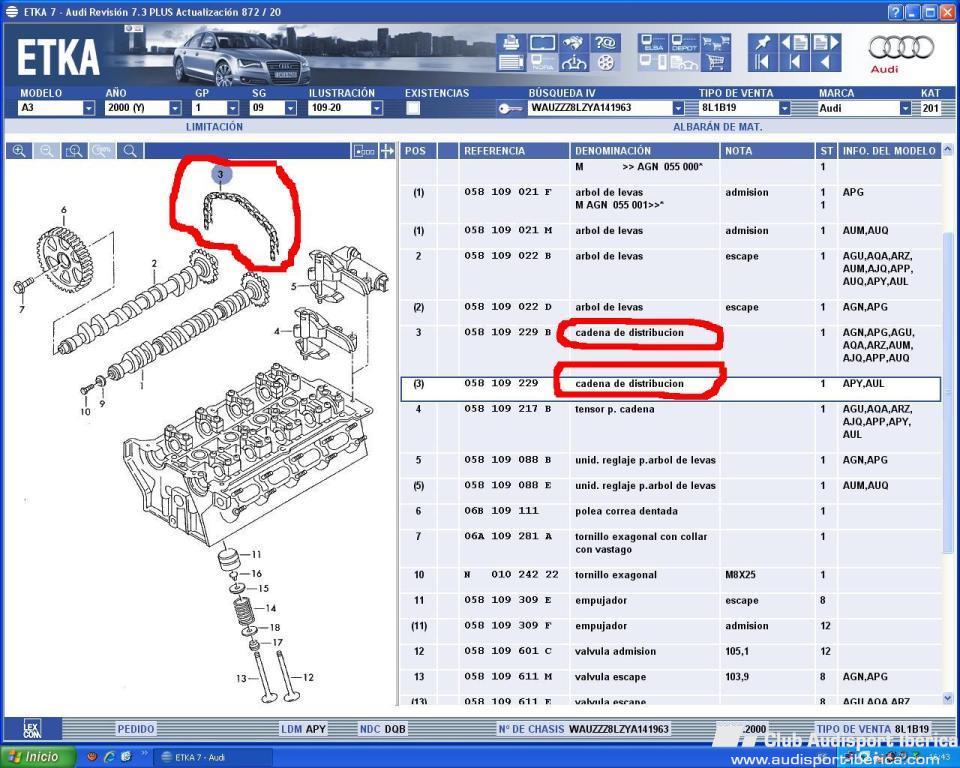Click the single shopping cart icon
The height and width of the screenshot is (768, 960).
click(716, 62)
